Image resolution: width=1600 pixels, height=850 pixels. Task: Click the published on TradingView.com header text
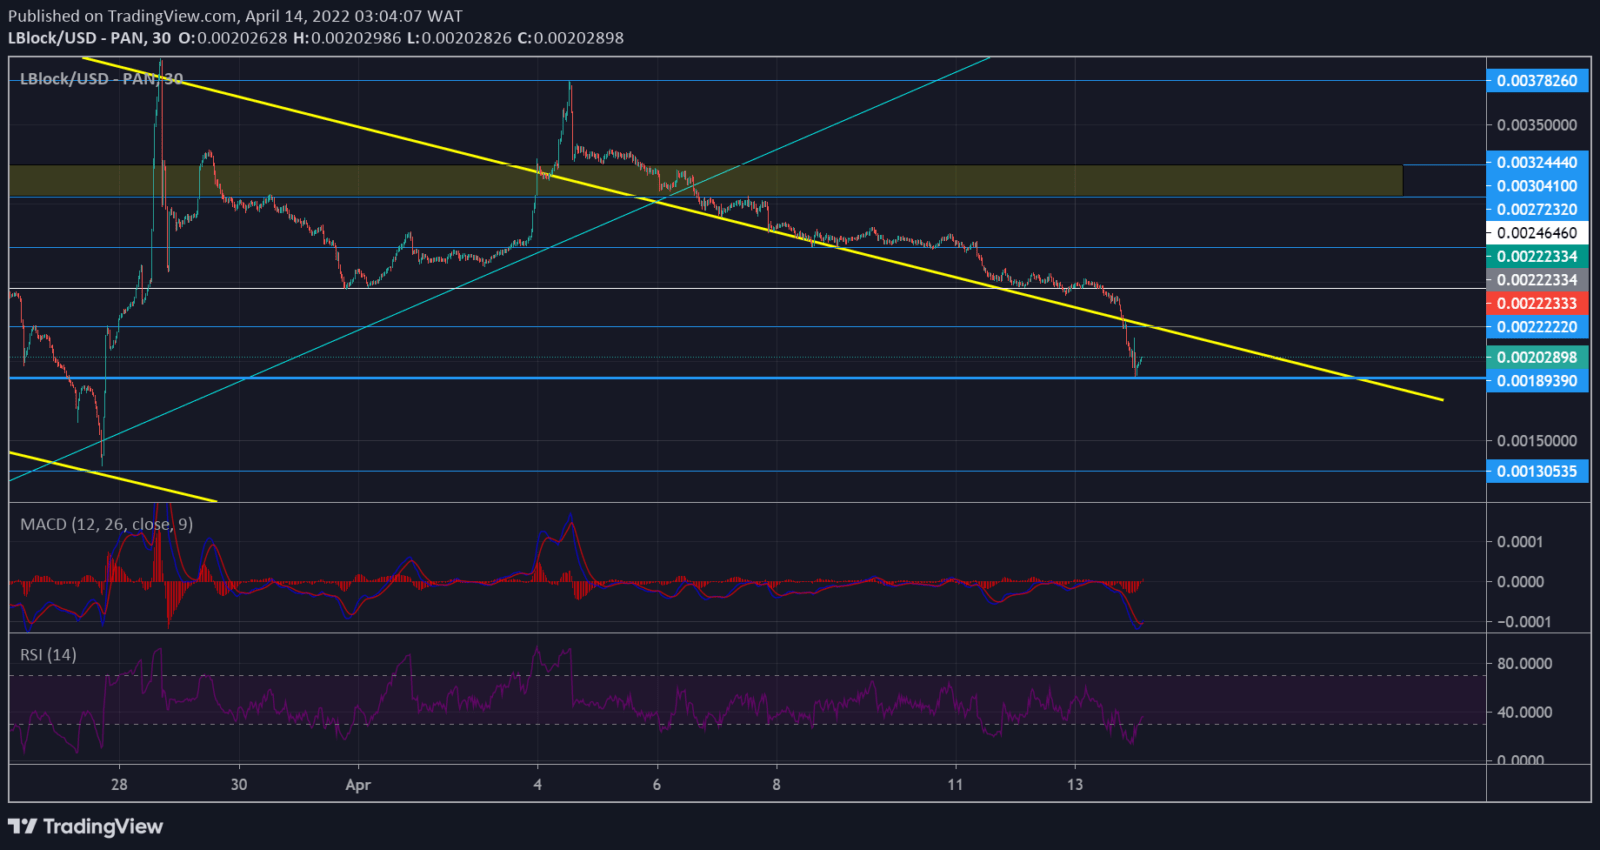click(236, 16)
